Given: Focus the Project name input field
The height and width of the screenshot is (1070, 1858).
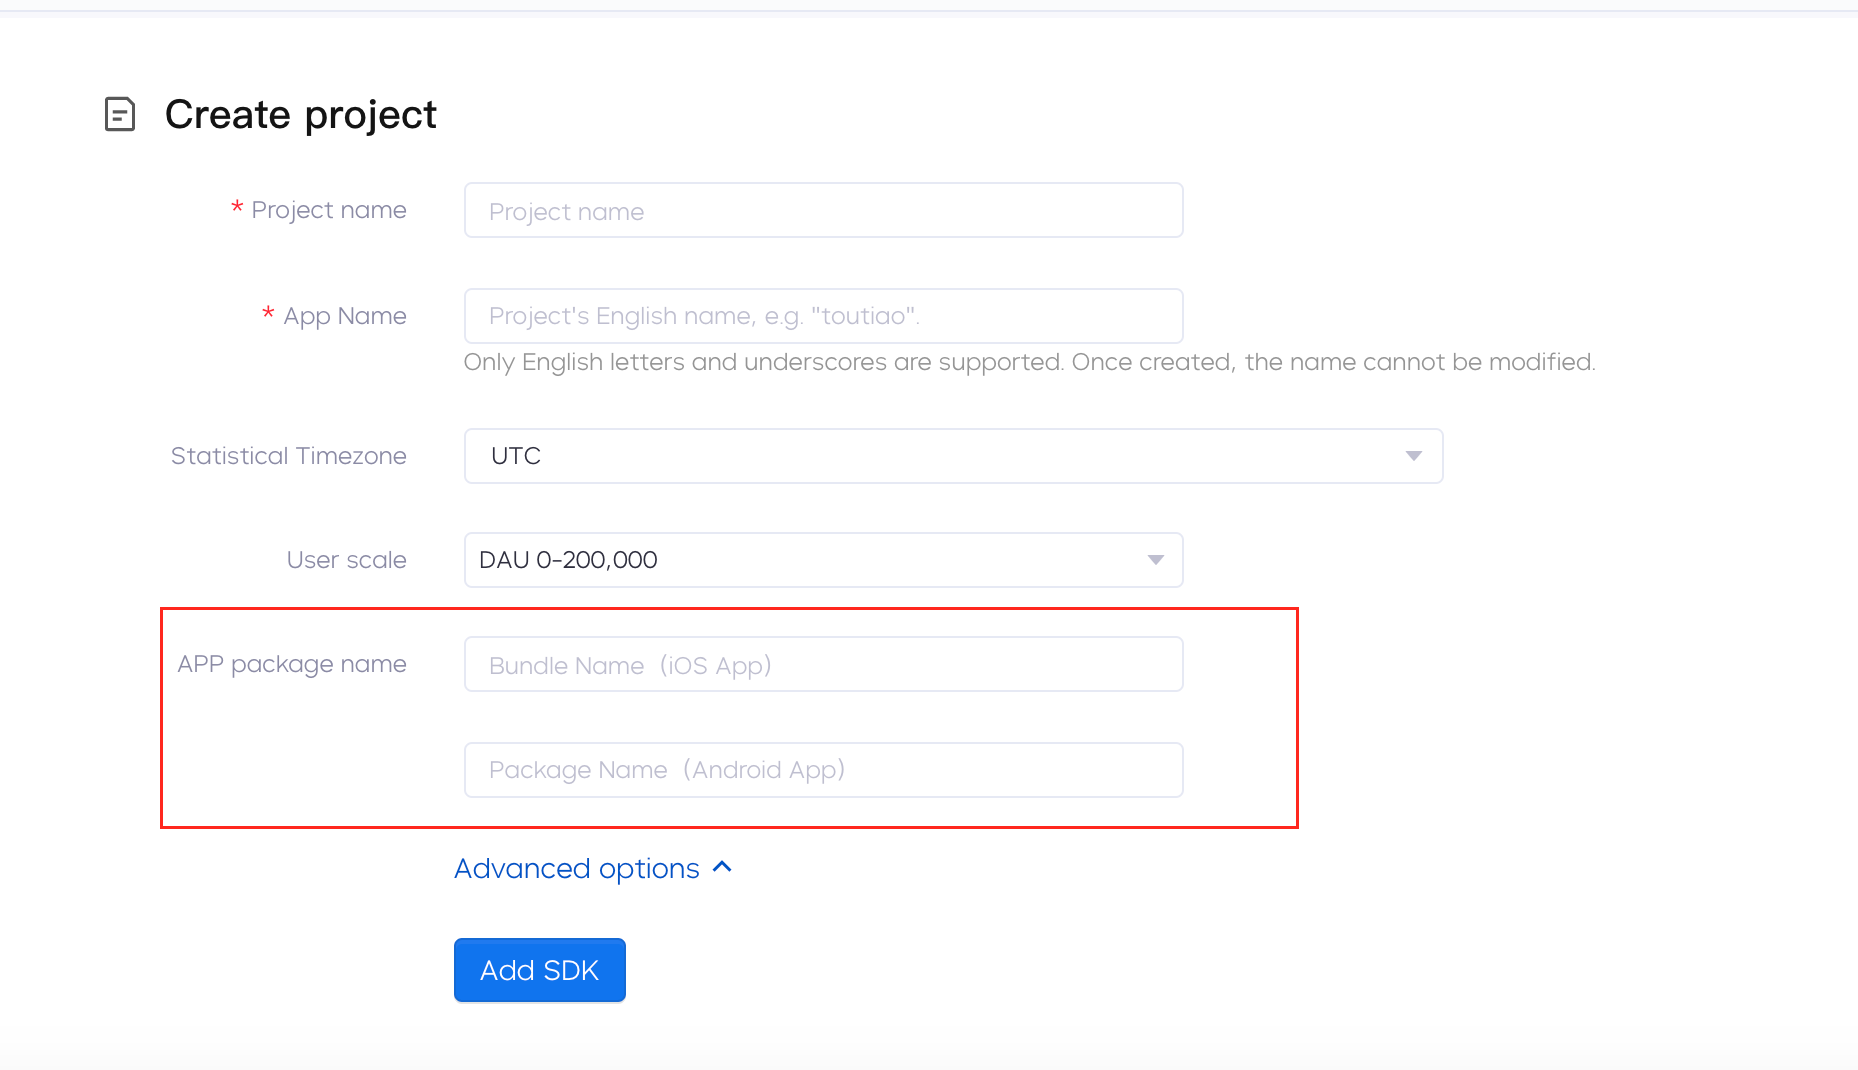Looking at the screenshot, I should (x=823, y=210).
